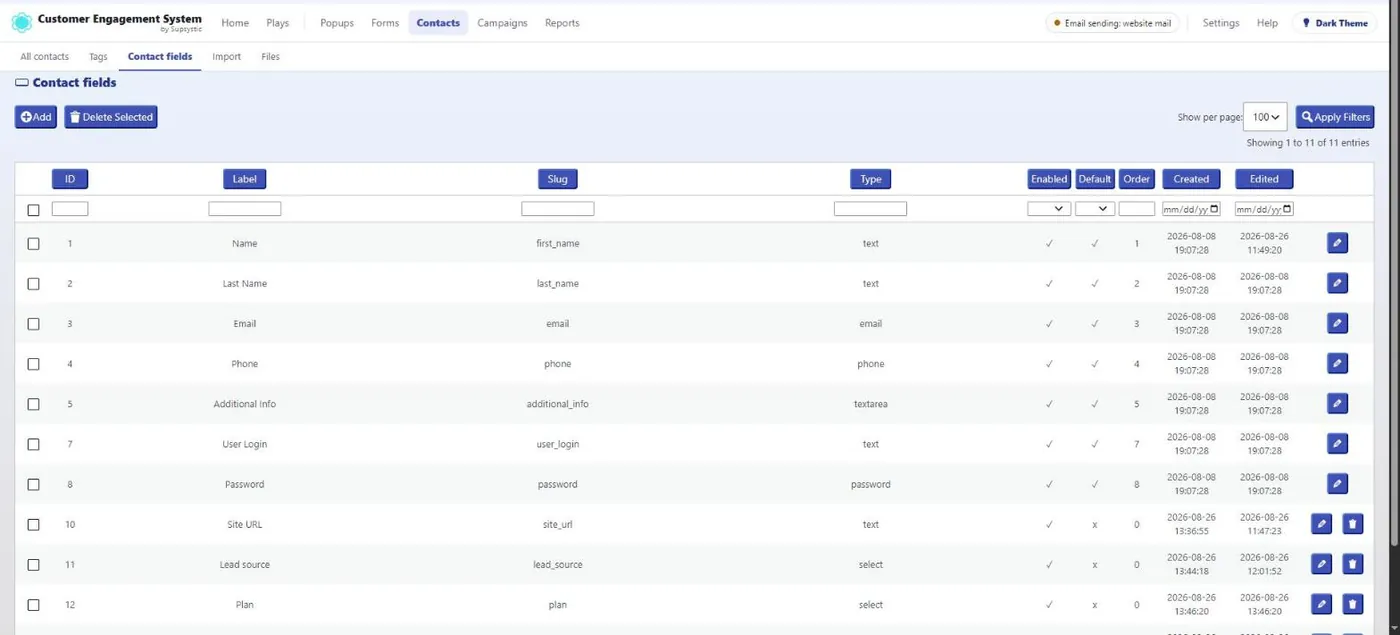This screenshot has height=635, width=1400.
Task: Open the Import tab
Action: 227,57
